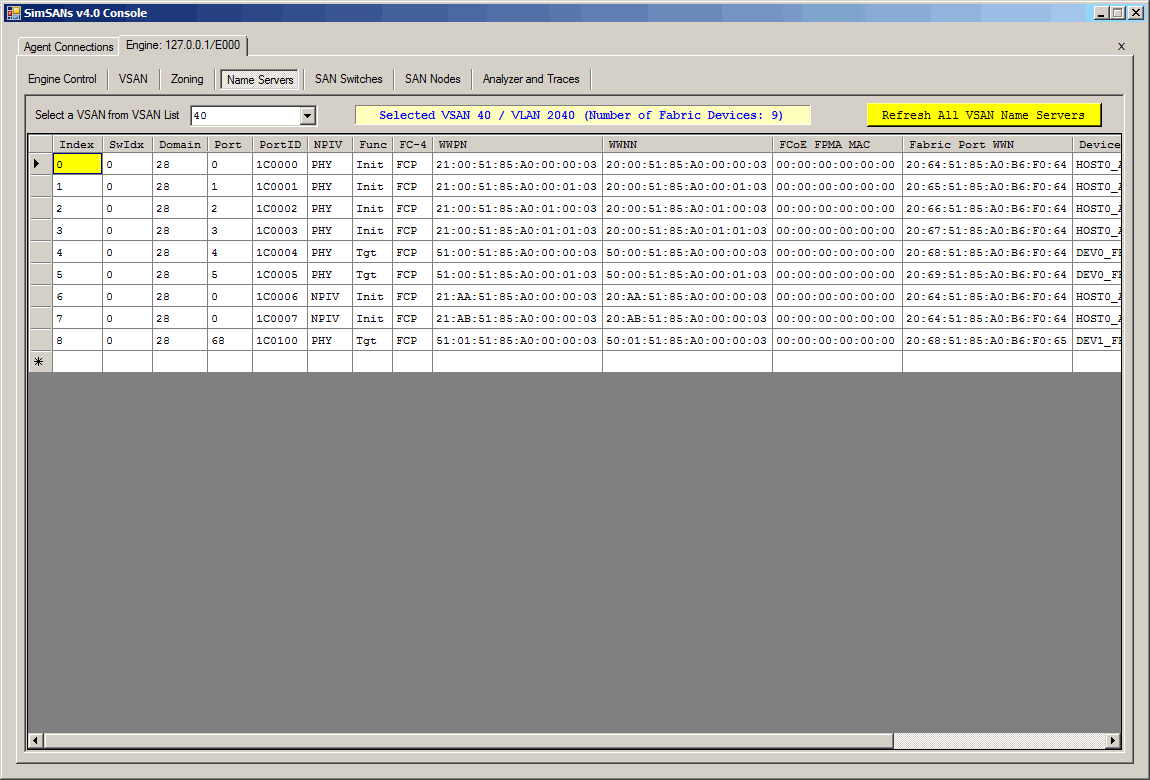Open the Analyzer and Traces tab

point(531,79)
